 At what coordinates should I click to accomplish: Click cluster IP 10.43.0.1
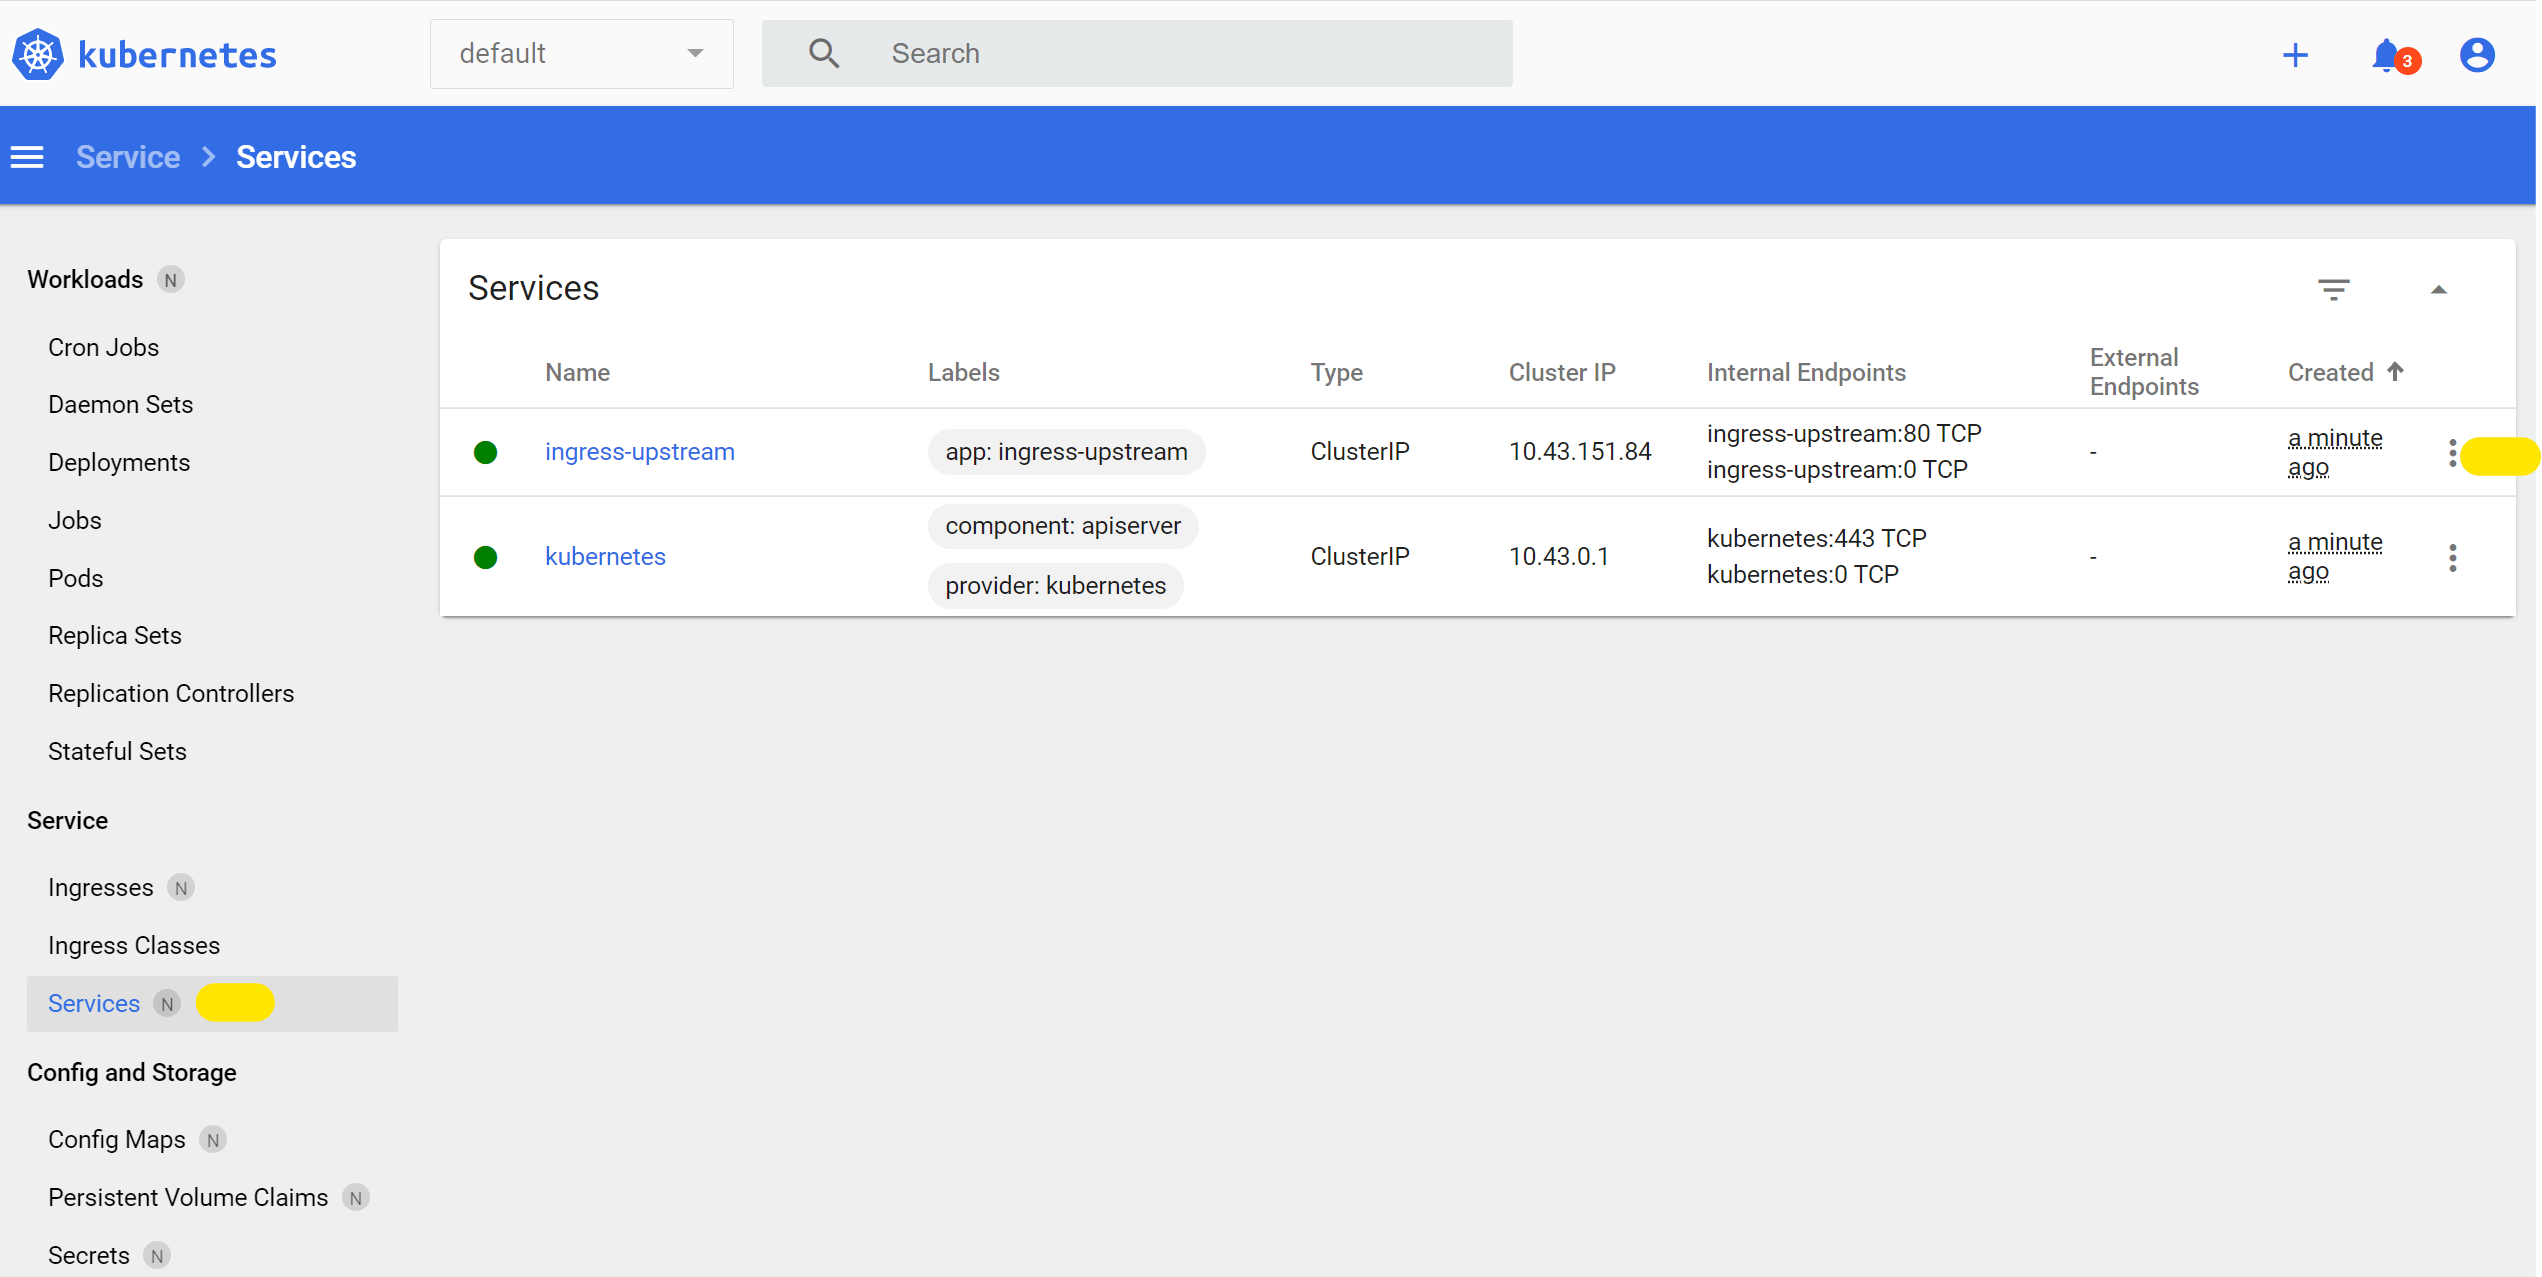point(1559,557)
